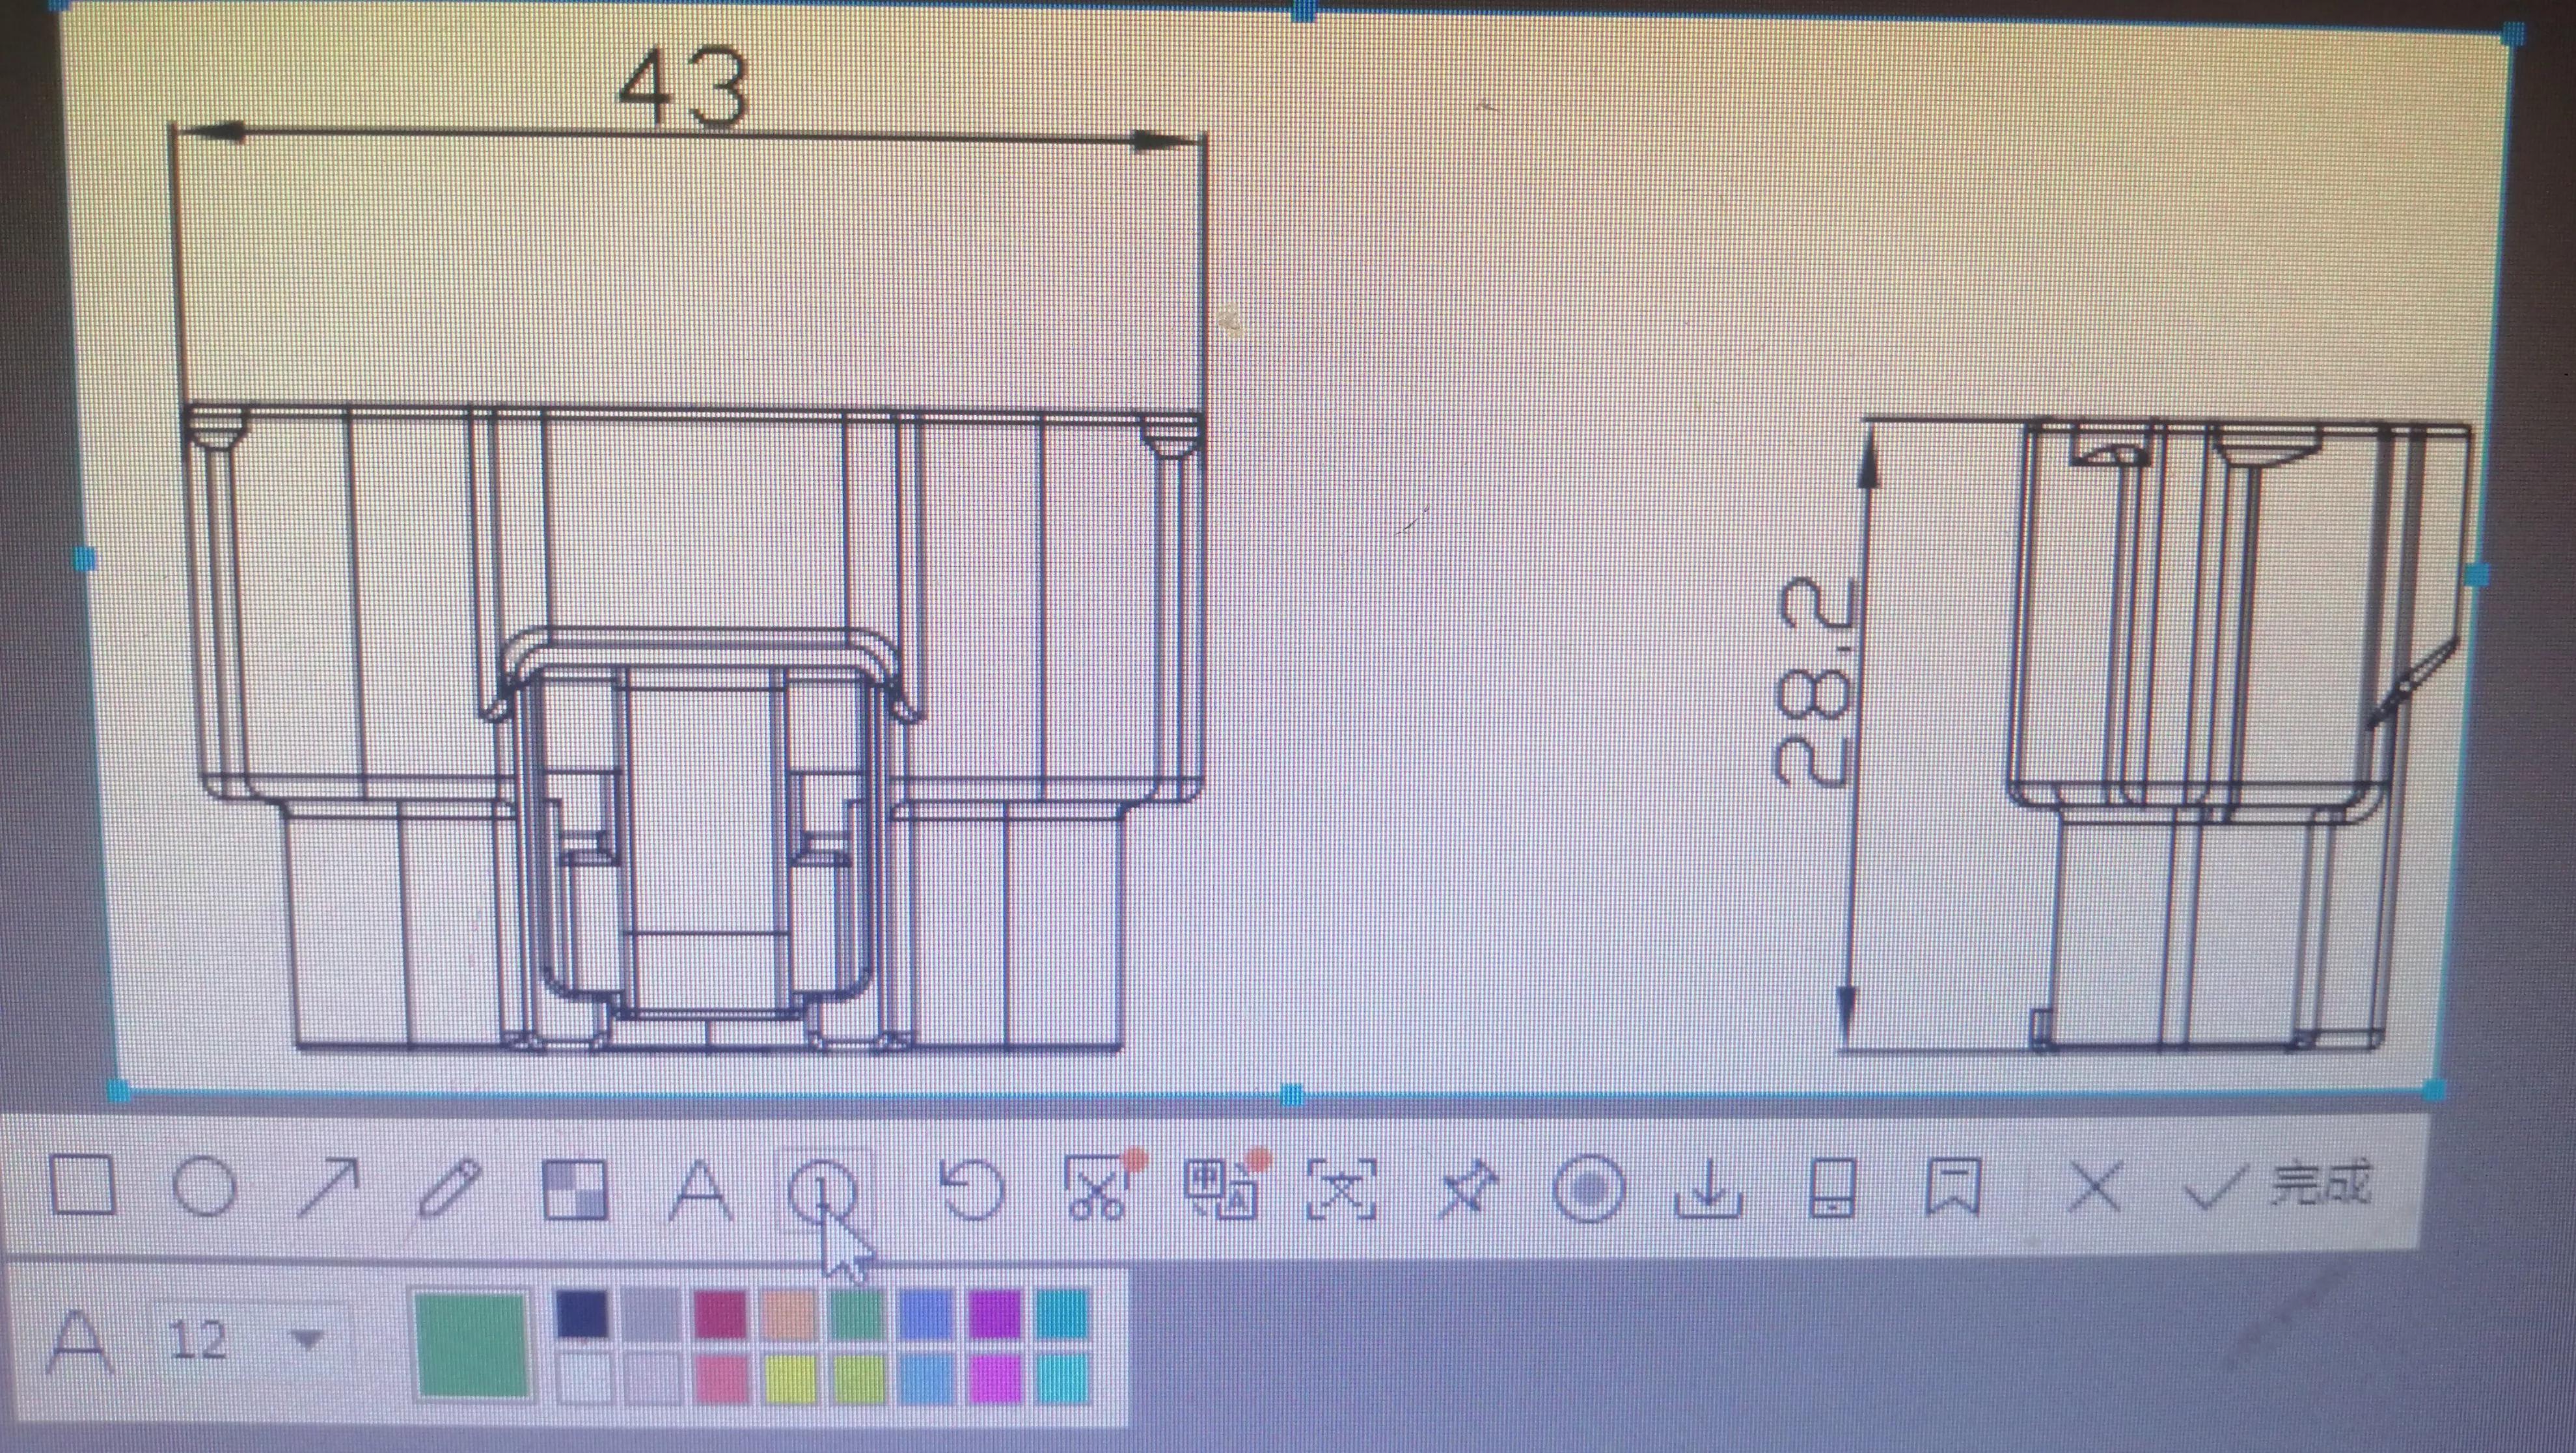Click the numbered sequence marker tool
The width and height of the screenshot is (2576, 1453).
tap(822, 1190)
